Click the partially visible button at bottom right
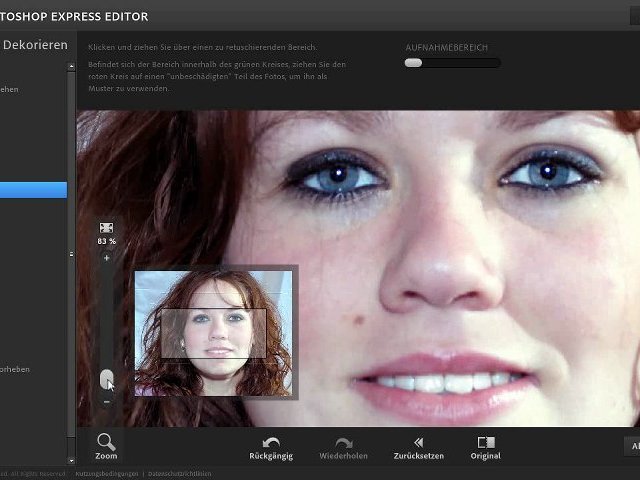This screenshot has width=640, height=480. (x=631, y=445)
